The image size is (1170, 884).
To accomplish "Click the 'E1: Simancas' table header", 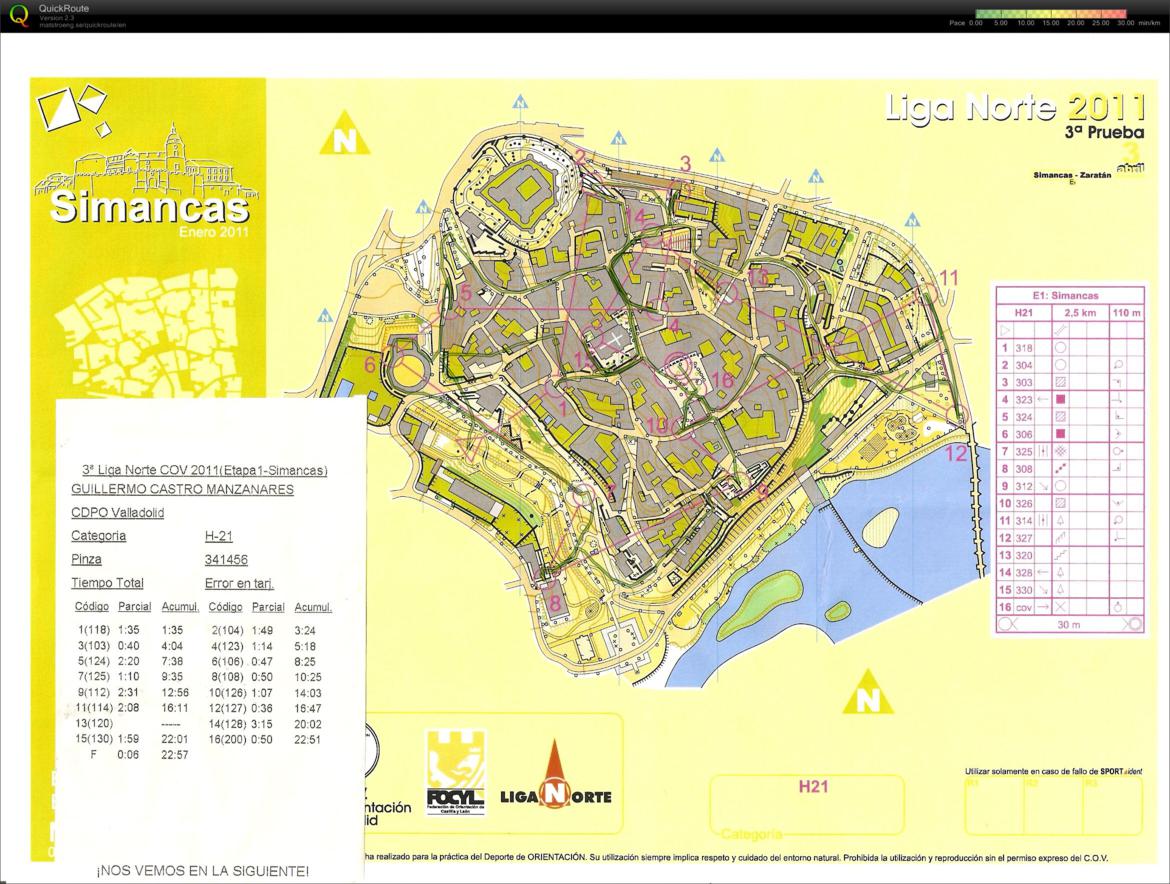I will [1065, 295].
